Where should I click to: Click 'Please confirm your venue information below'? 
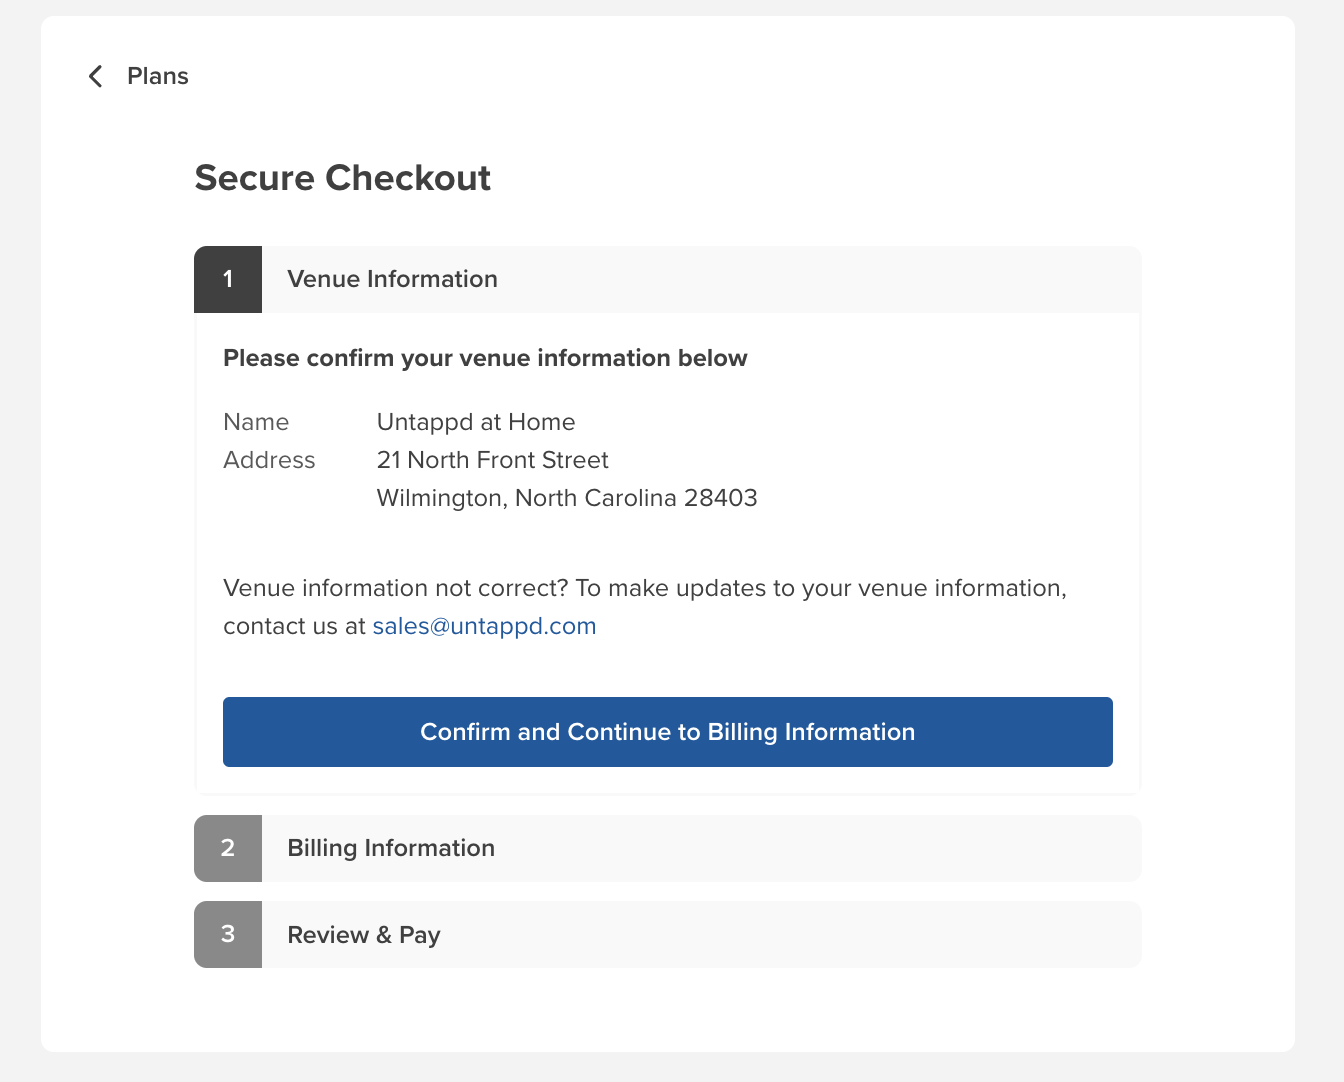coord(485,358)
